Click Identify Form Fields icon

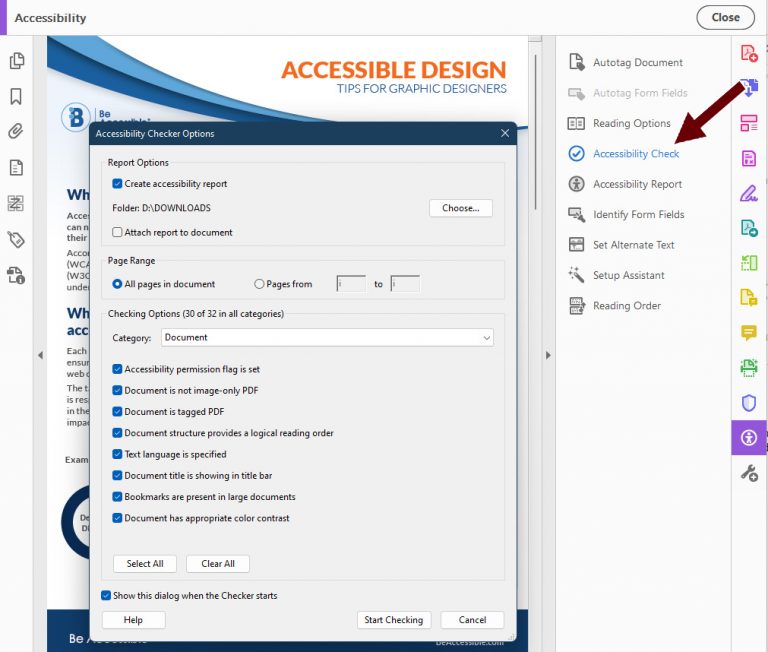click(576, 214)
